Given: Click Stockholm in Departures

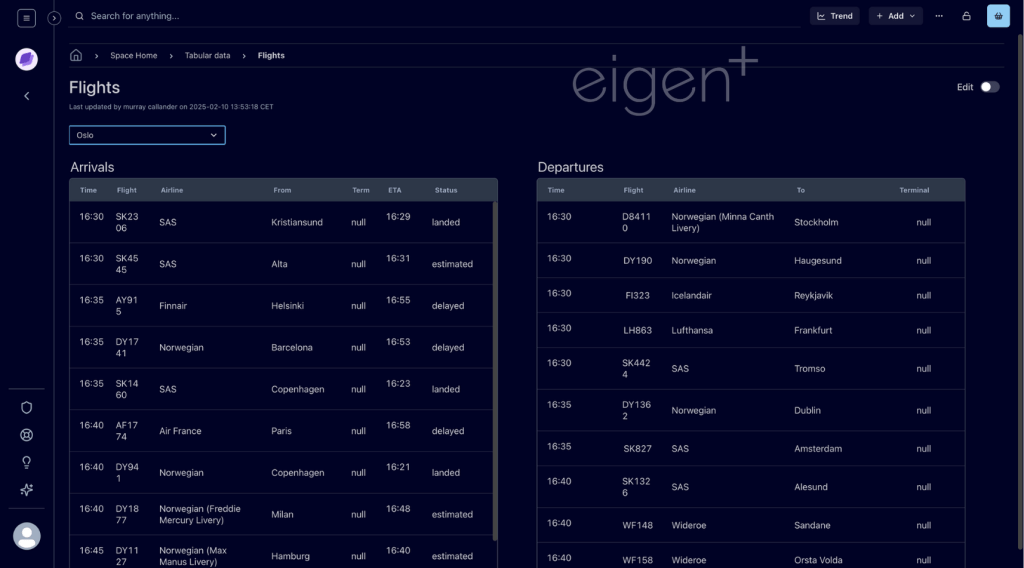Looking at the screenshot, I should click(816, 222).
